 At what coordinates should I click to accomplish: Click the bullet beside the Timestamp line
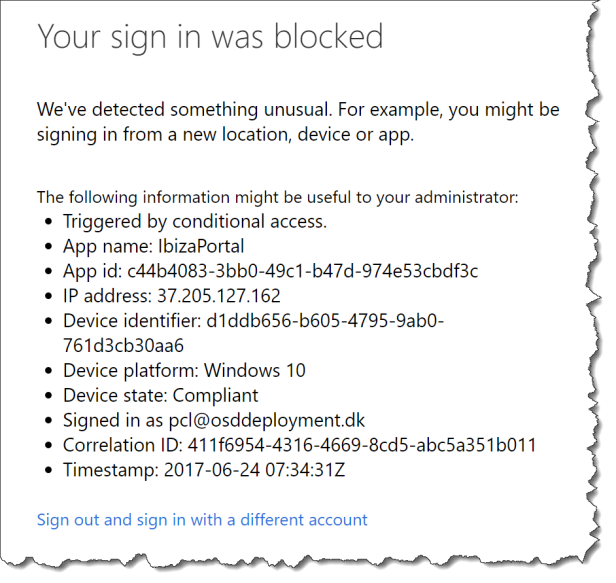click(48, 470)
